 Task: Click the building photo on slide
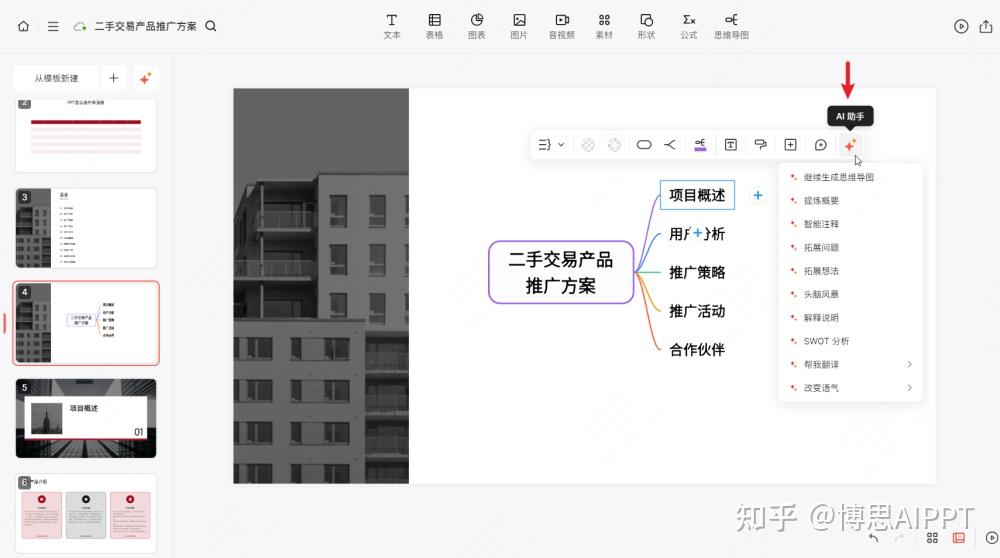(x=321, y=286)
